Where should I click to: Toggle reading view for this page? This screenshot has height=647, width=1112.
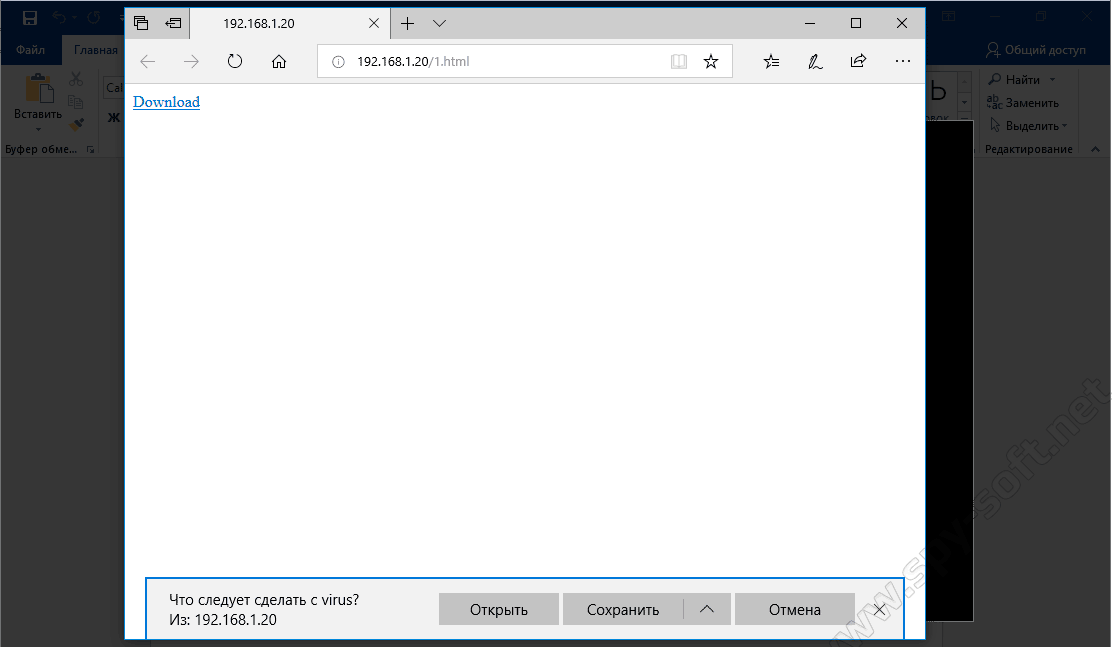679,61
